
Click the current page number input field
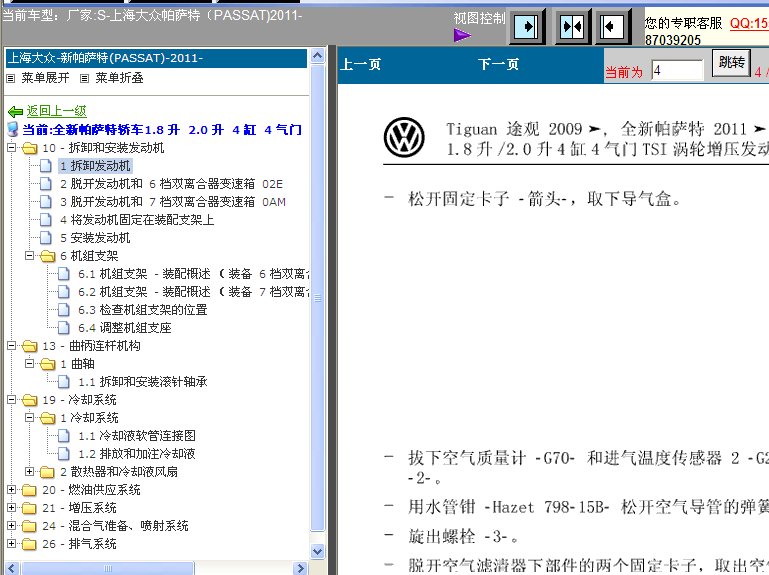tap(677, 71)
